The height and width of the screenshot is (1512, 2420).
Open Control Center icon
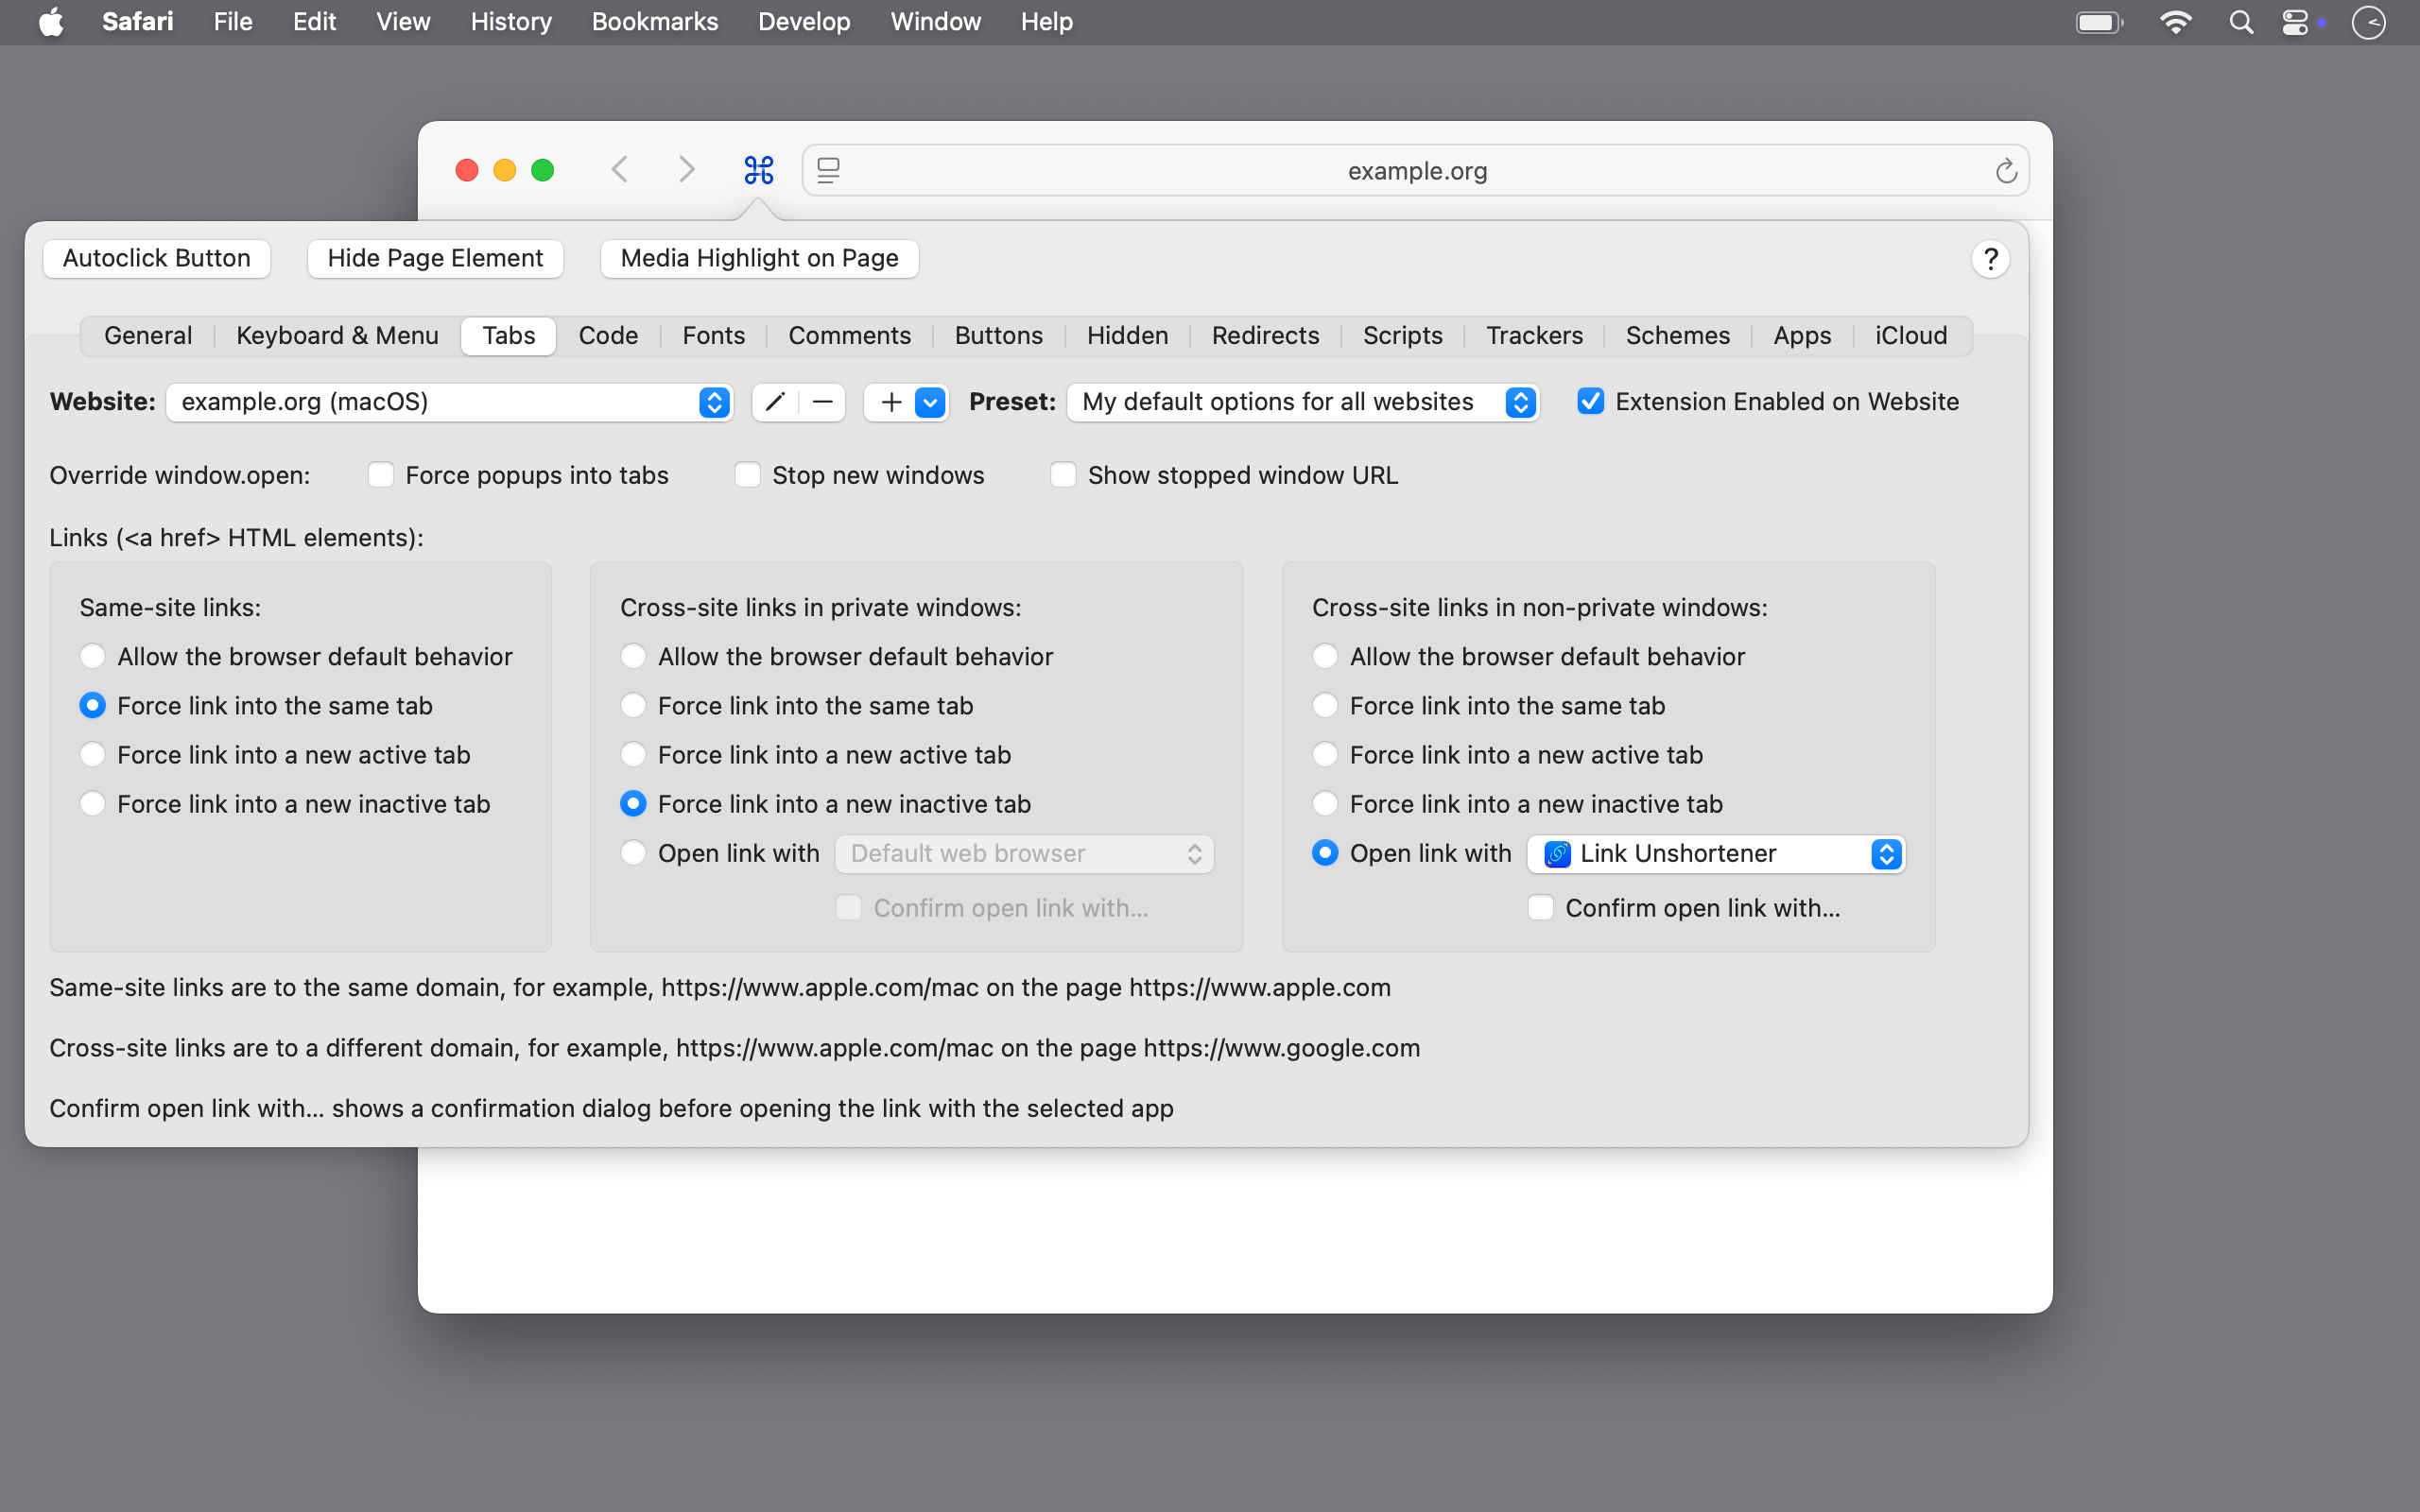pos(2296,22)
